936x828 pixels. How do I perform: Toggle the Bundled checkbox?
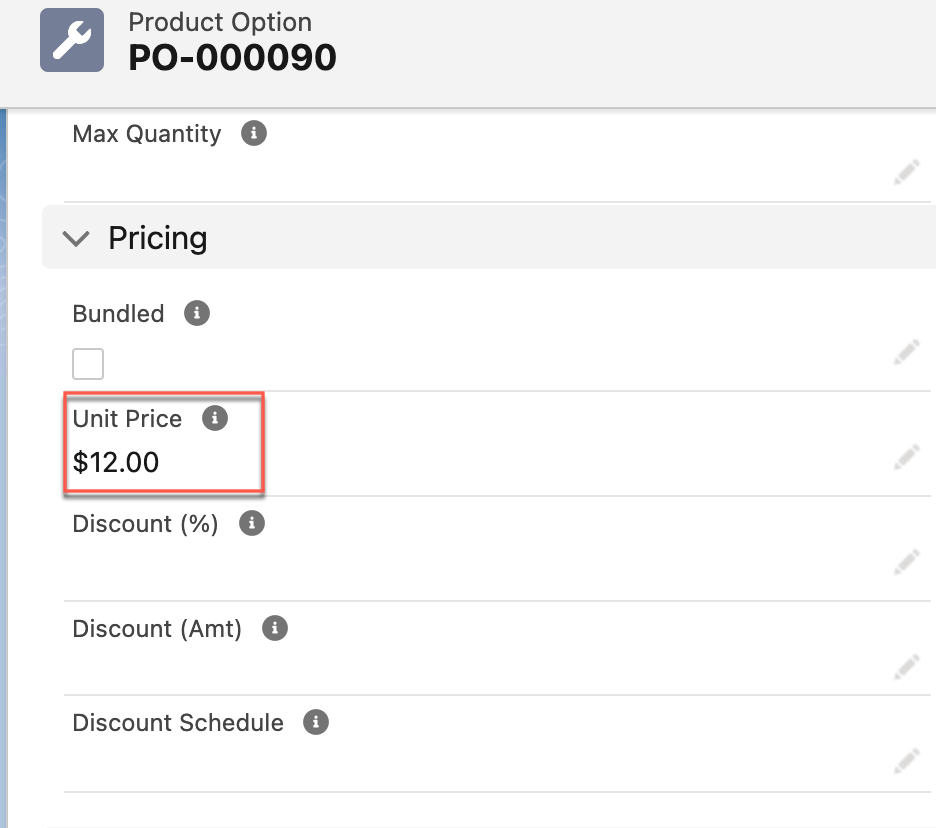click(x=88, y=364)
